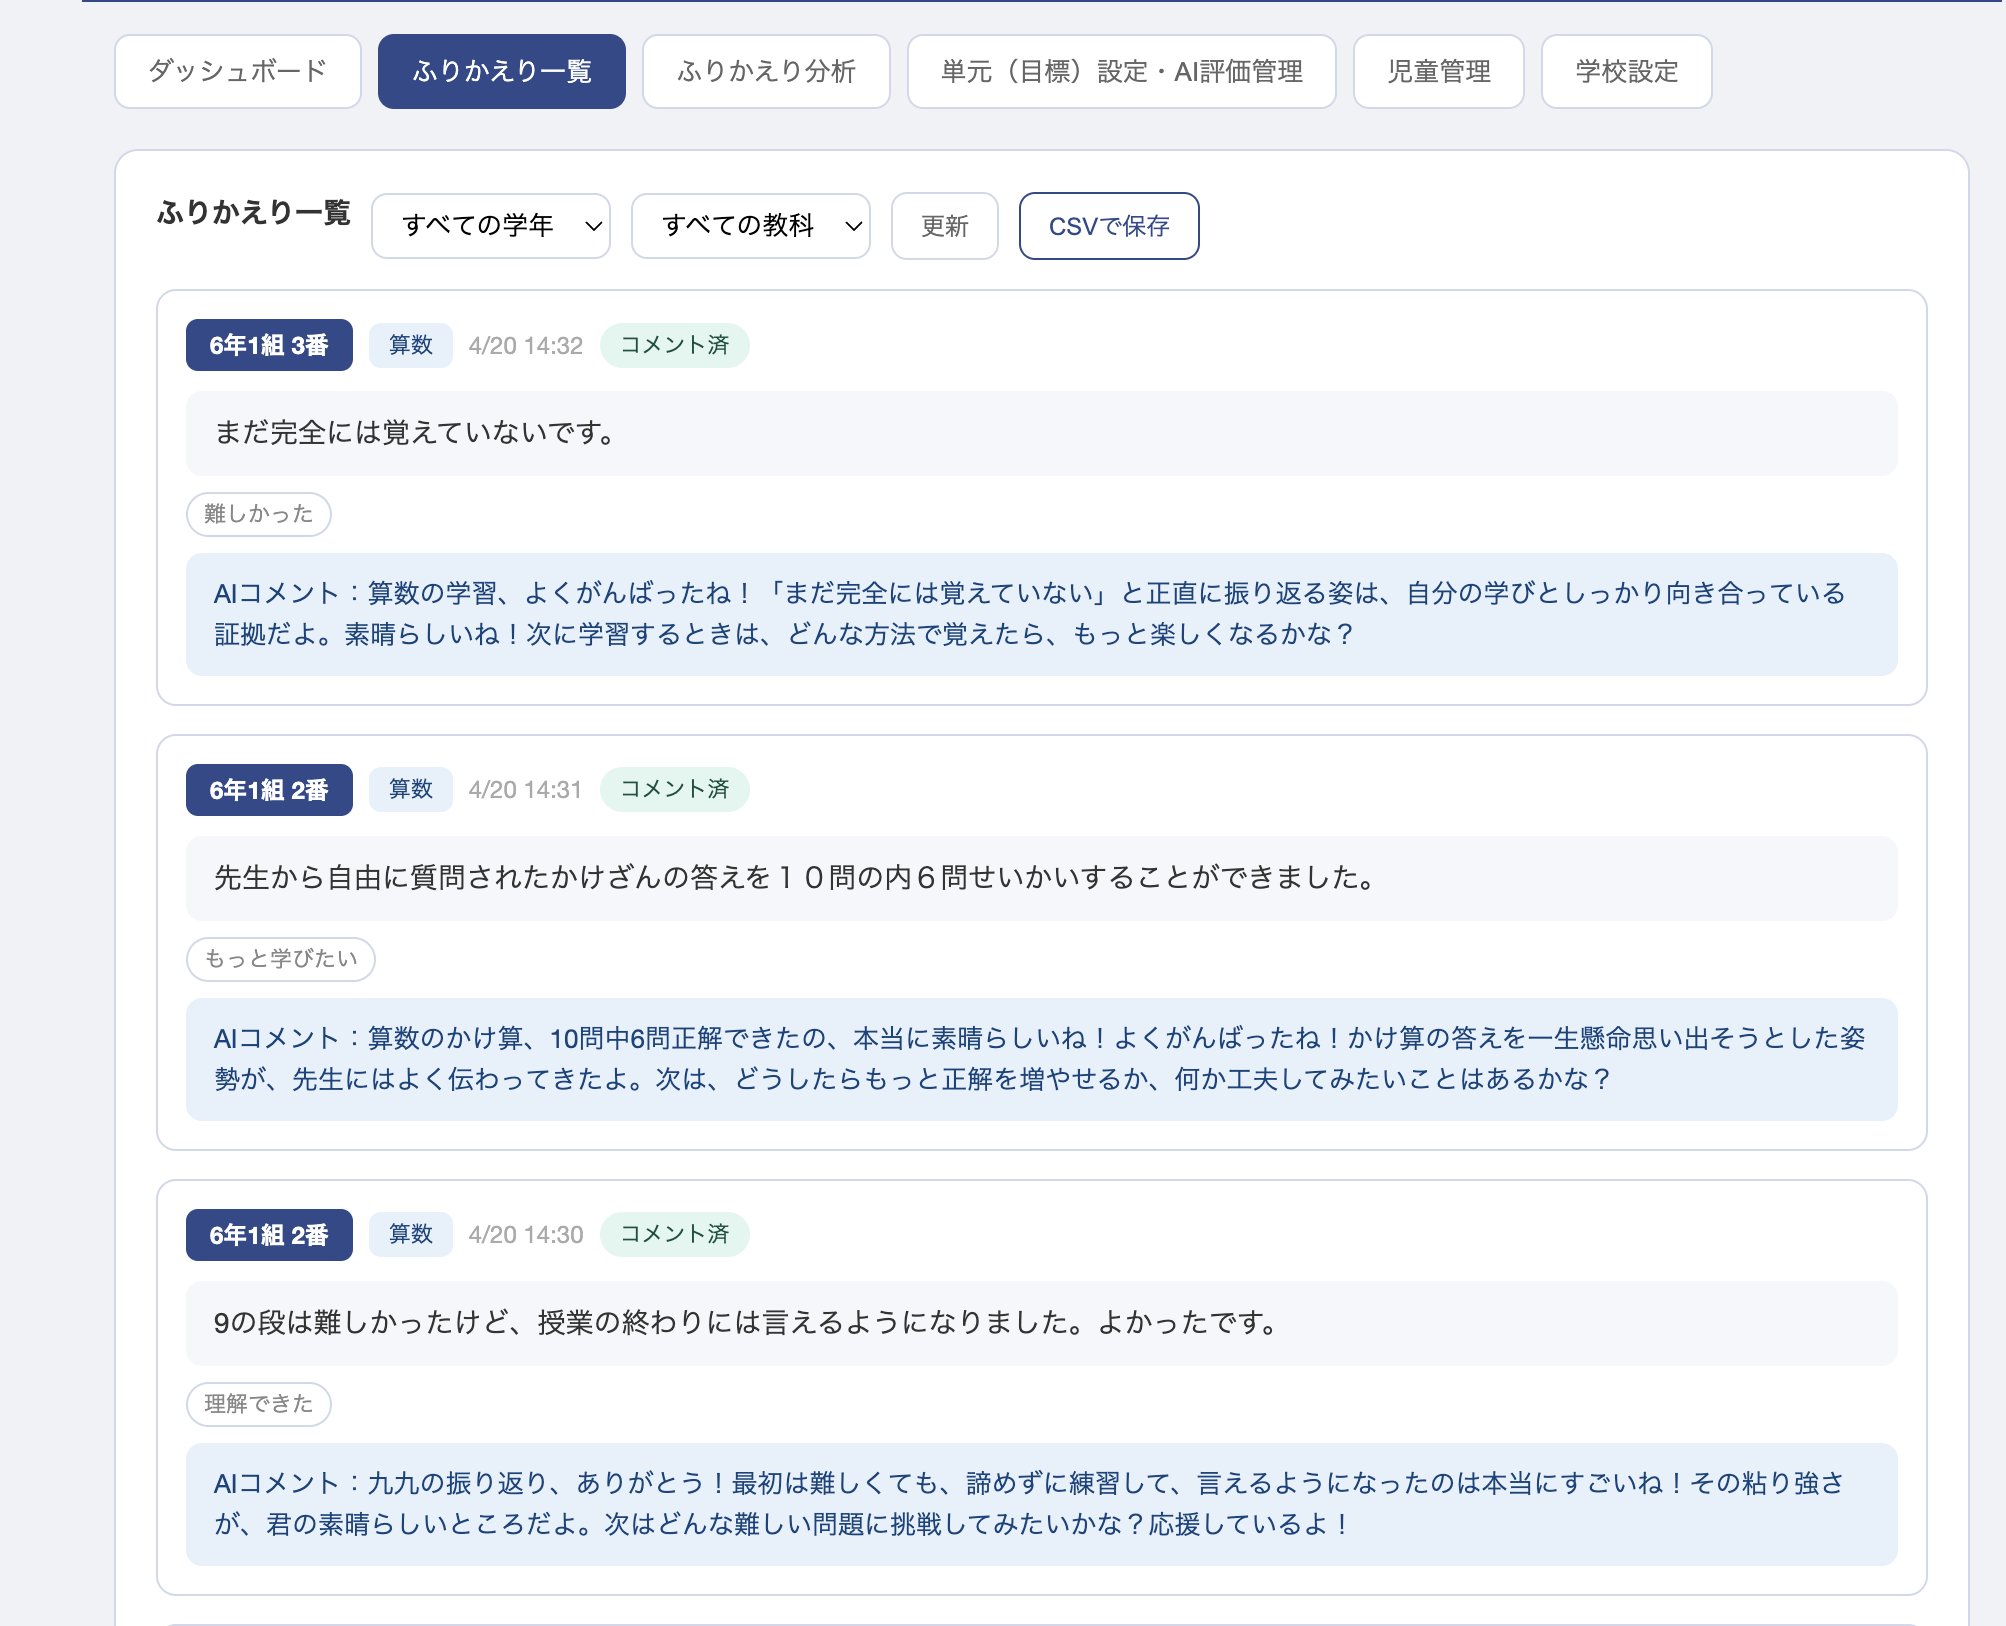Image resolution: width=2006 pixels, height=1626 pixels.
Task: Expand the すべての学年 dropdown
Action: (491, 226)
